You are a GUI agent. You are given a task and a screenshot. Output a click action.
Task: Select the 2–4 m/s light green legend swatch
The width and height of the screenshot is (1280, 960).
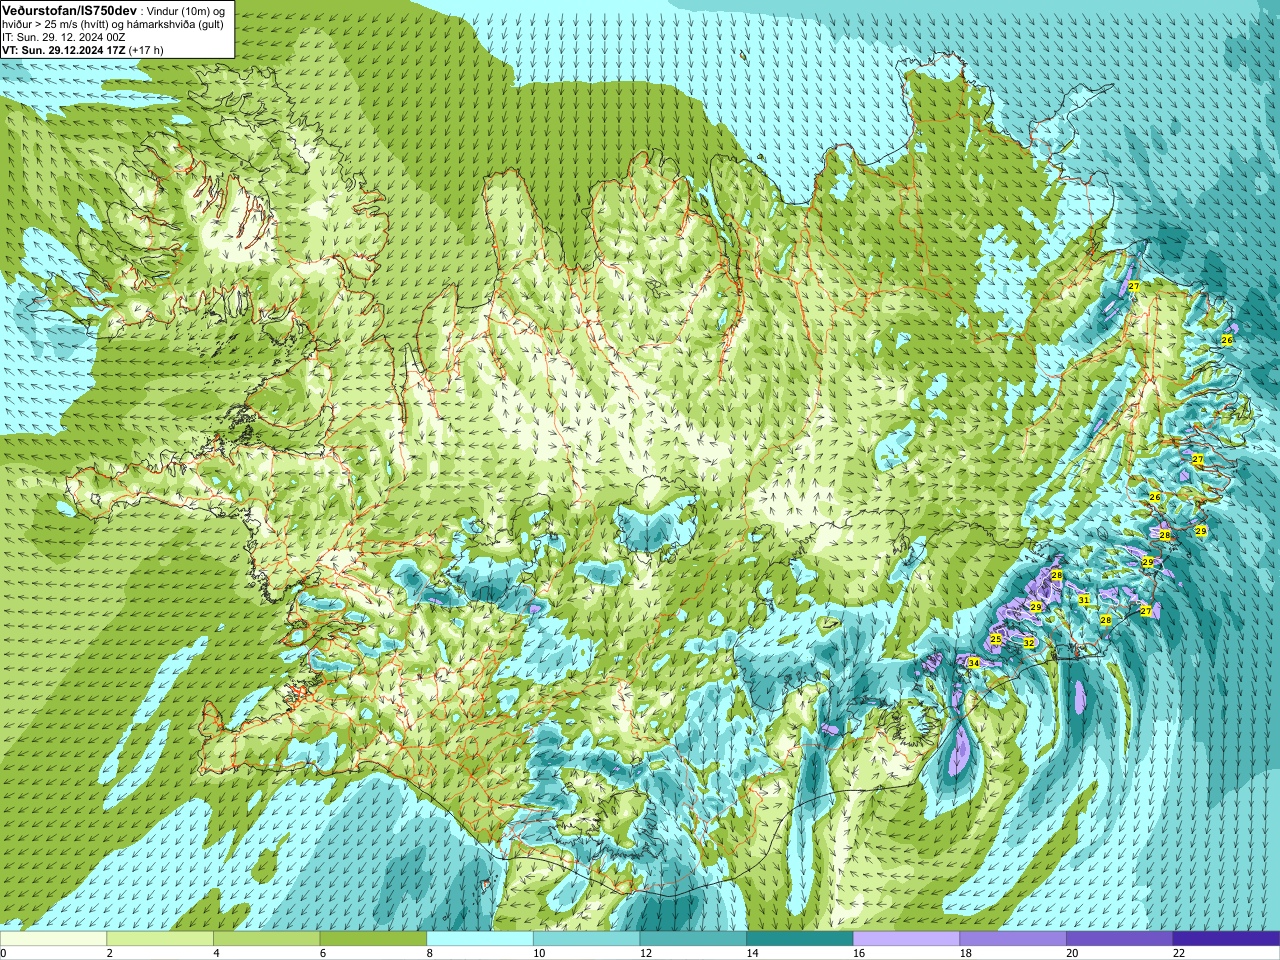(160, 939)
